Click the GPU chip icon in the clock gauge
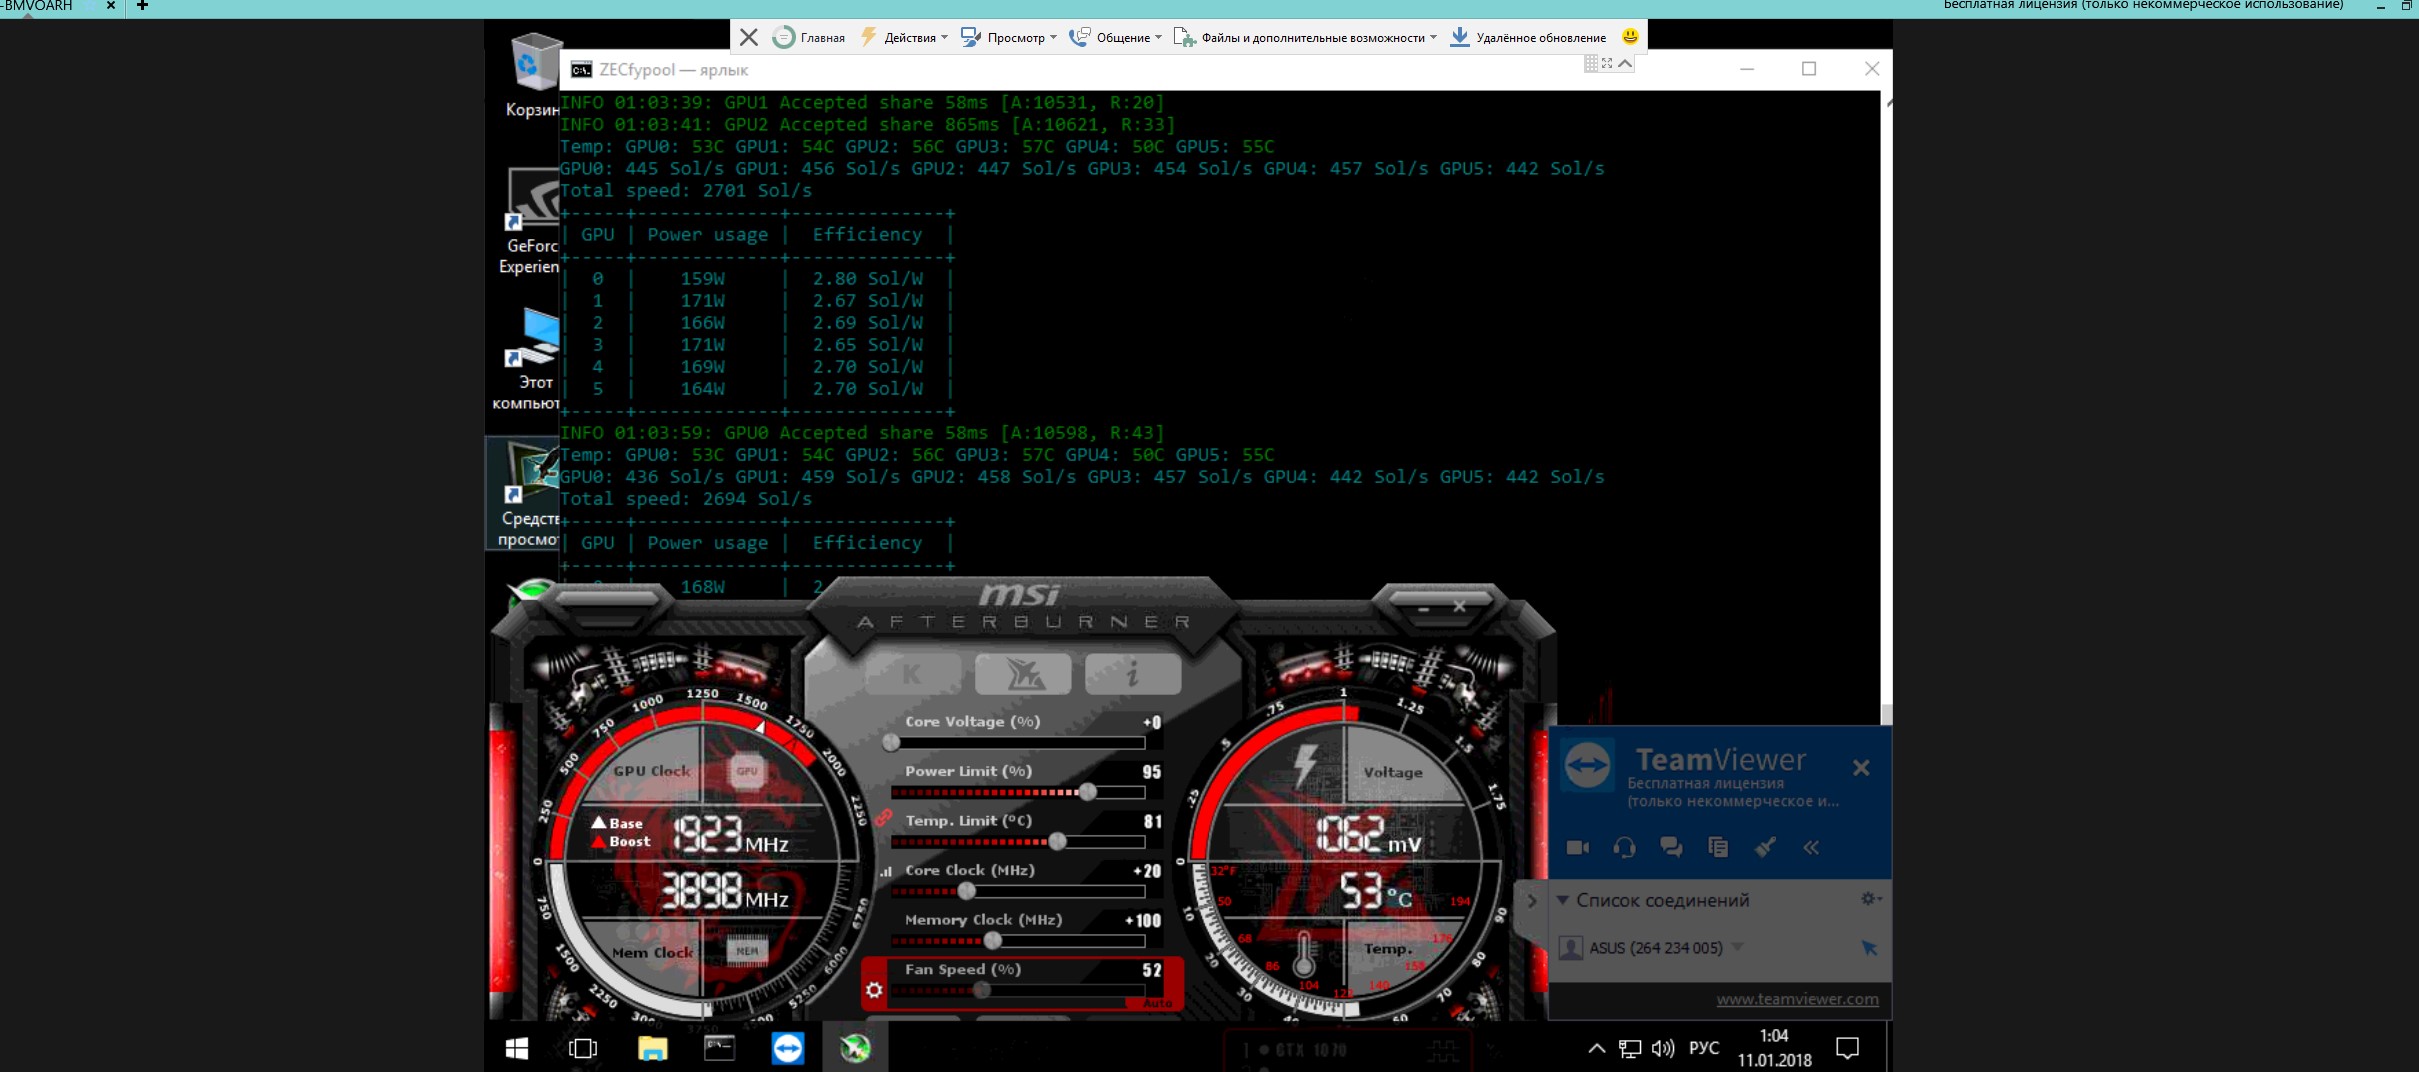This screenshot has height=1072, width=2419. (747, 770)
